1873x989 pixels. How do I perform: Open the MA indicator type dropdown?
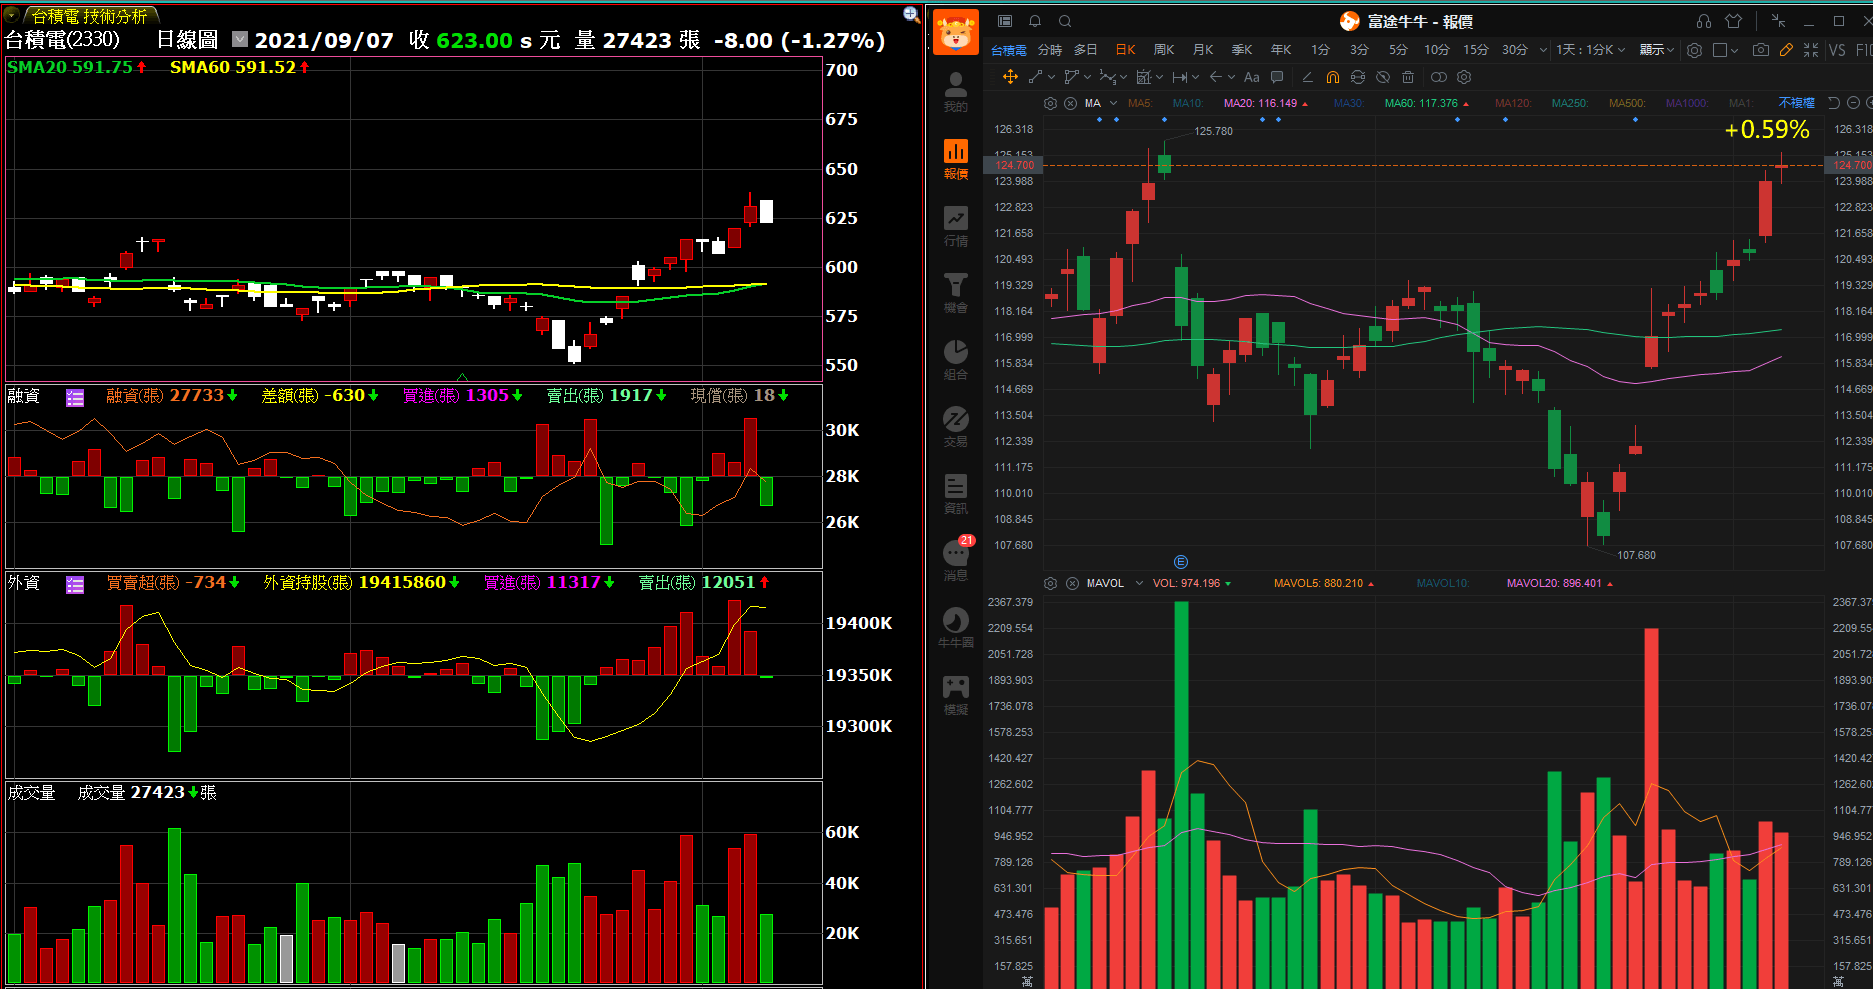click(1113, 103)
